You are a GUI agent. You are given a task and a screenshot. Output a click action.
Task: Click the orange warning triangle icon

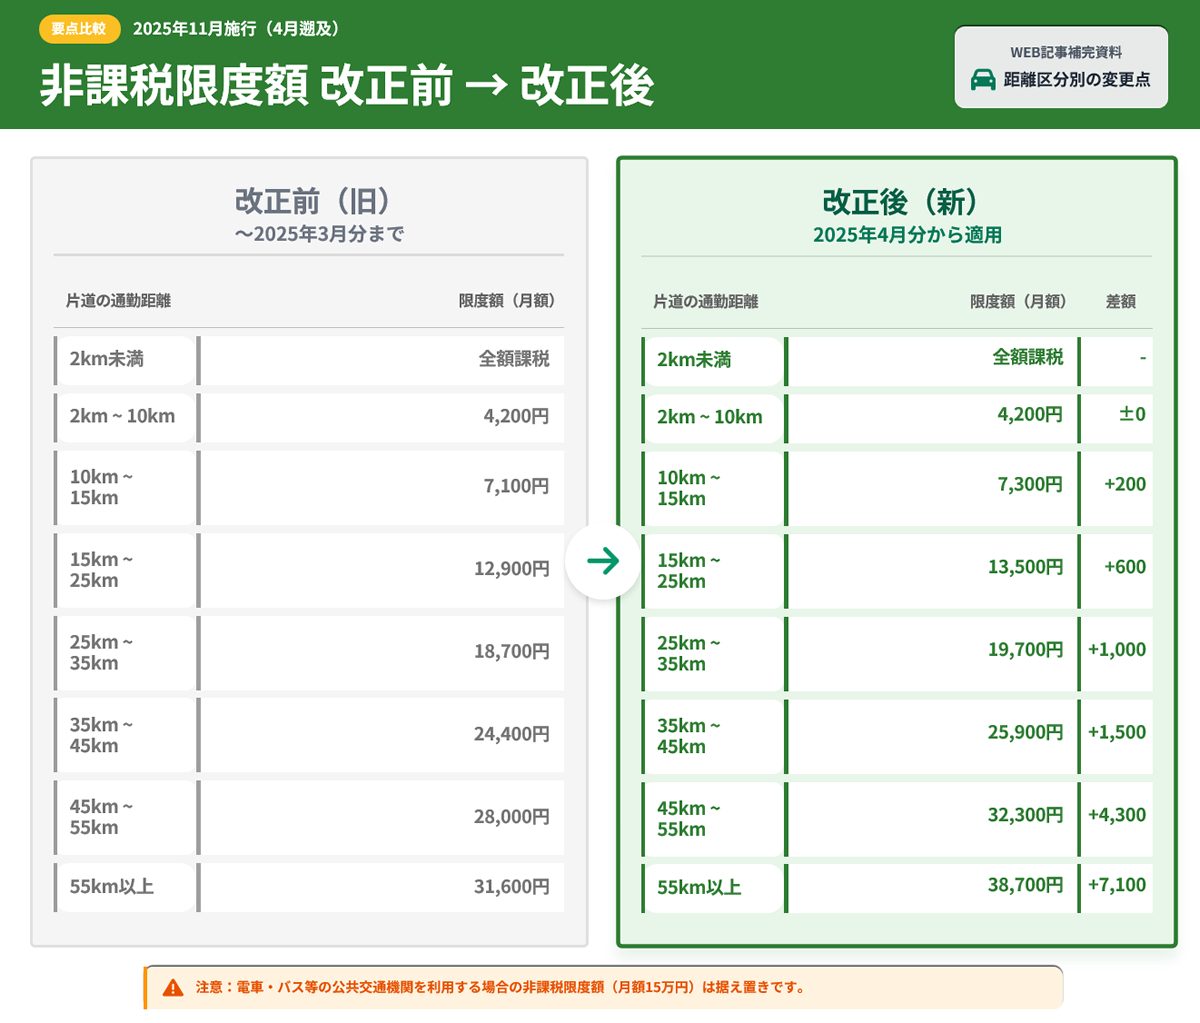coord(173,988)
